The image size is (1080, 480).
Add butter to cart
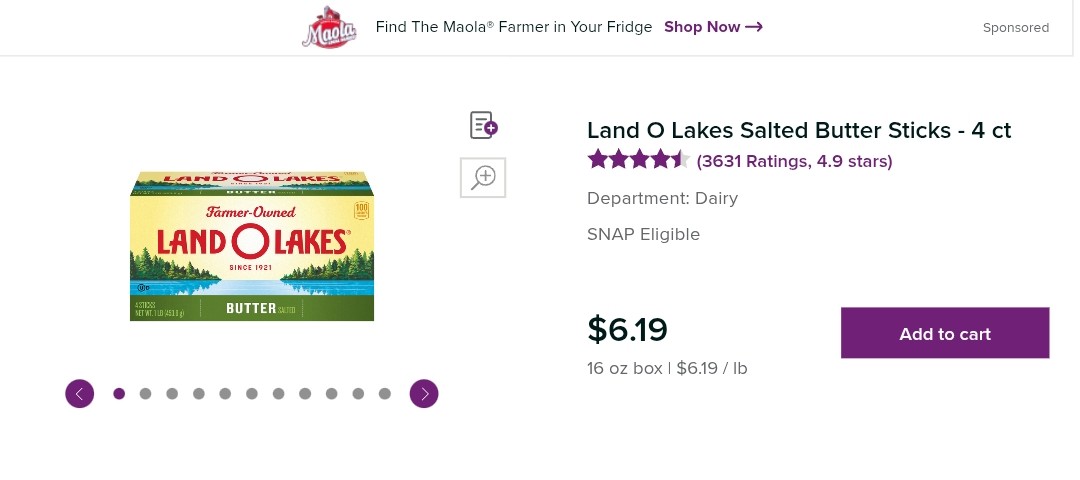click(945, 333)
